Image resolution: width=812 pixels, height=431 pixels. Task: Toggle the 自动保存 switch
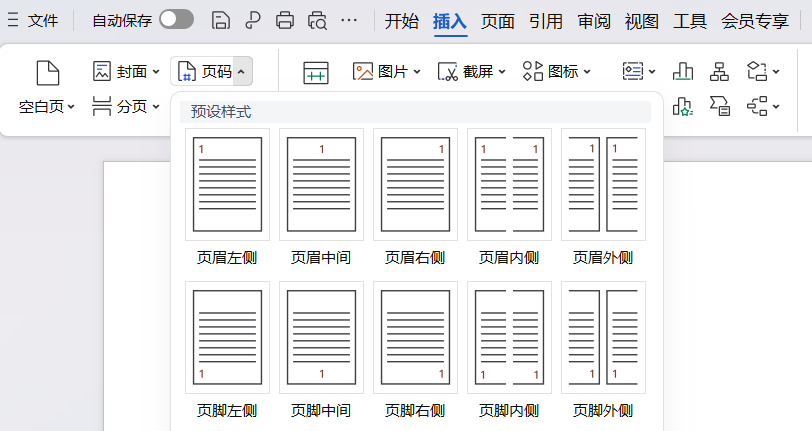[176, 20]
